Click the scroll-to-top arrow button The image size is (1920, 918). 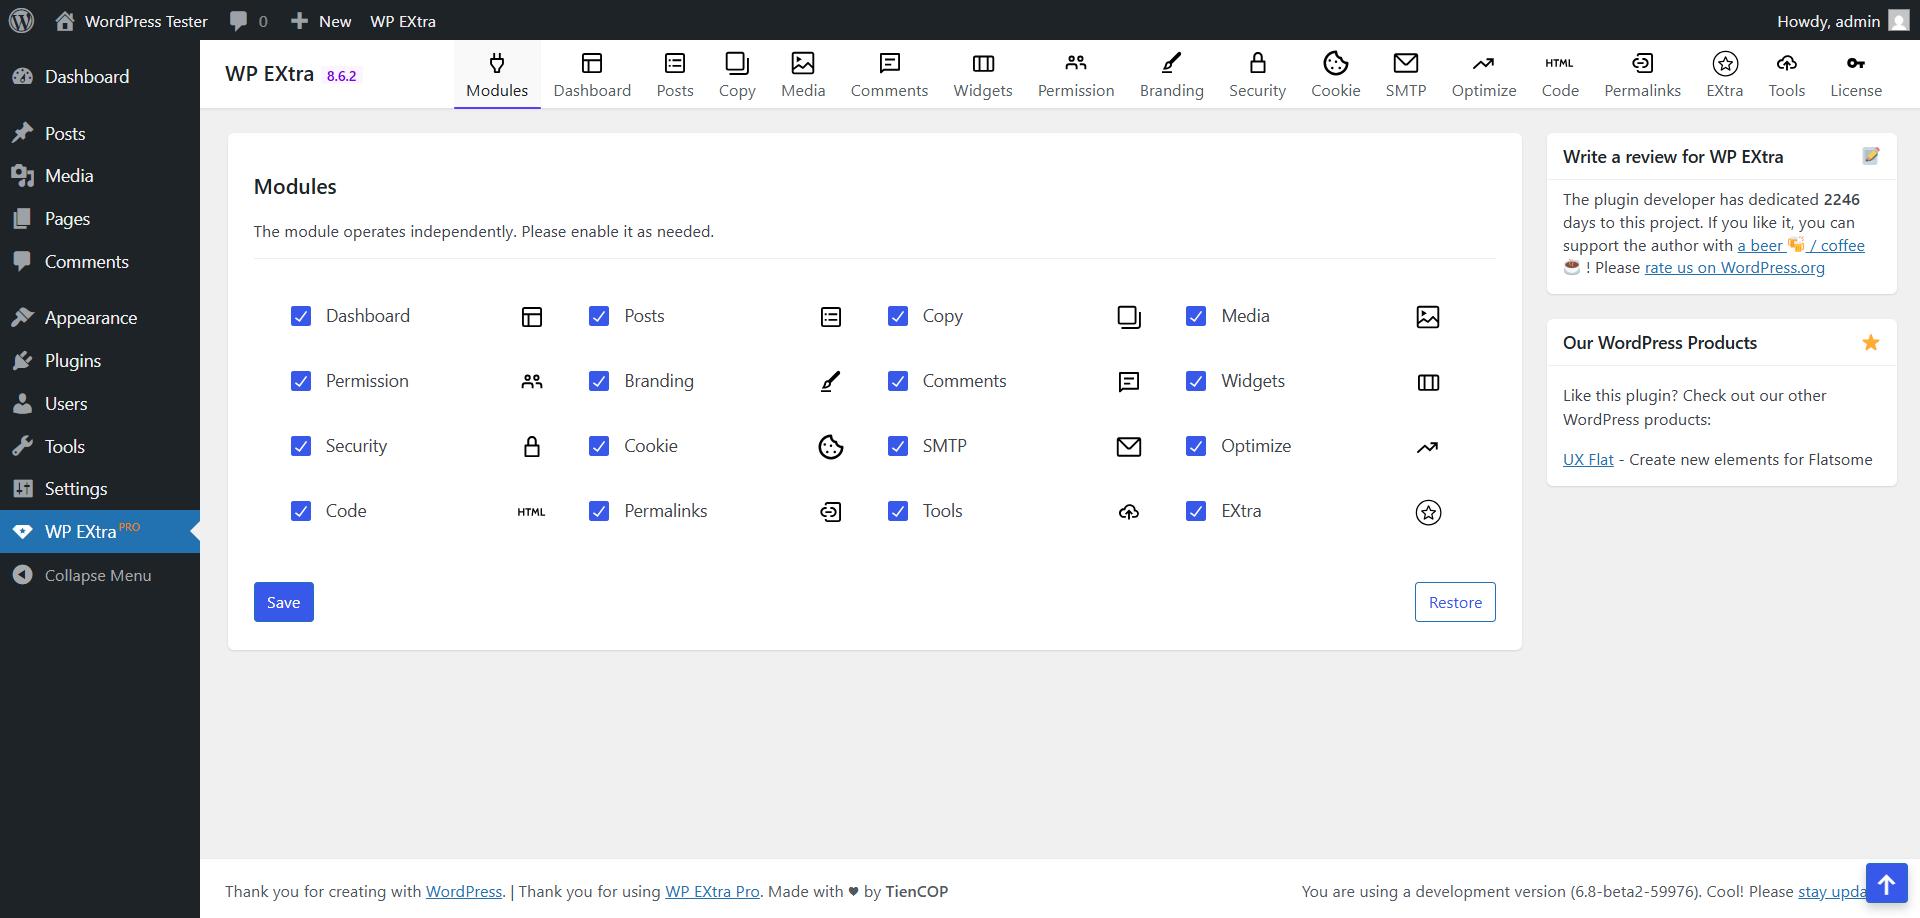pyautogui.click(x=1886, y=884)
